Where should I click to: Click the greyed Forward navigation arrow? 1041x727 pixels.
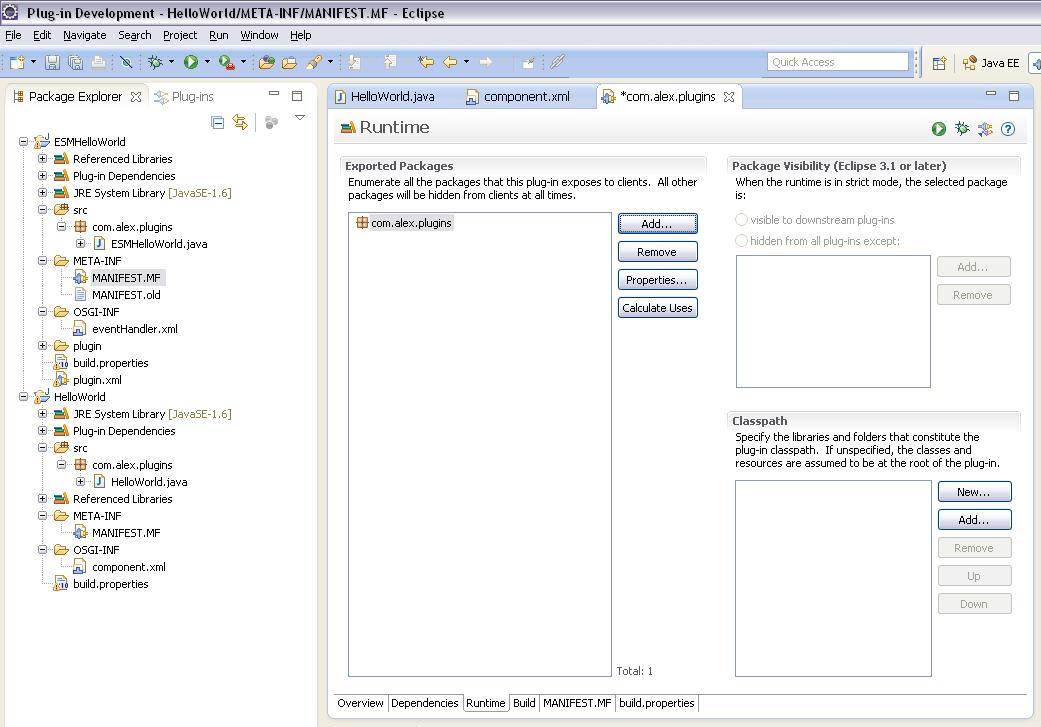pyautogui.click(x=486, y=62)
